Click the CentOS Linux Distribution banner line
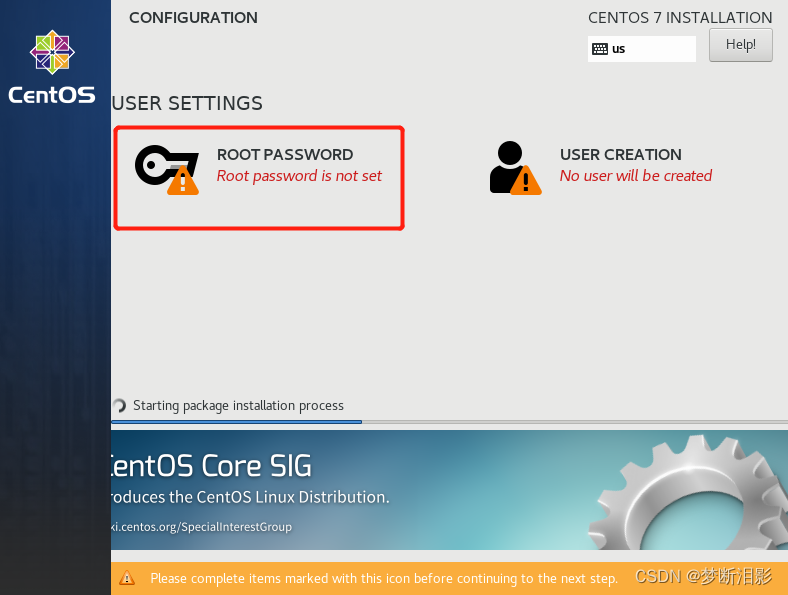 pyautogui.click(x=250, y=497)
